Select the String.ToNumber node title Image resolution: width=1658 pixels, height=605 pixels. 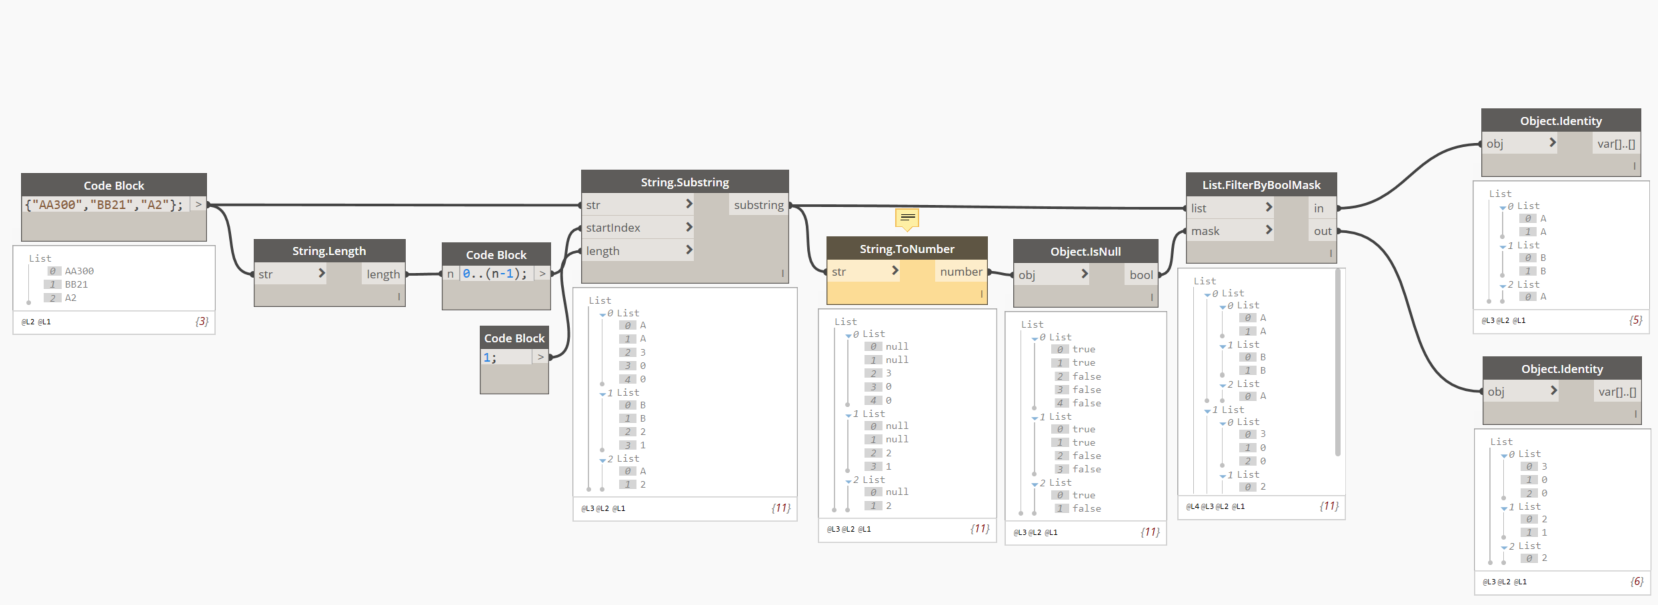click(907, 249)
